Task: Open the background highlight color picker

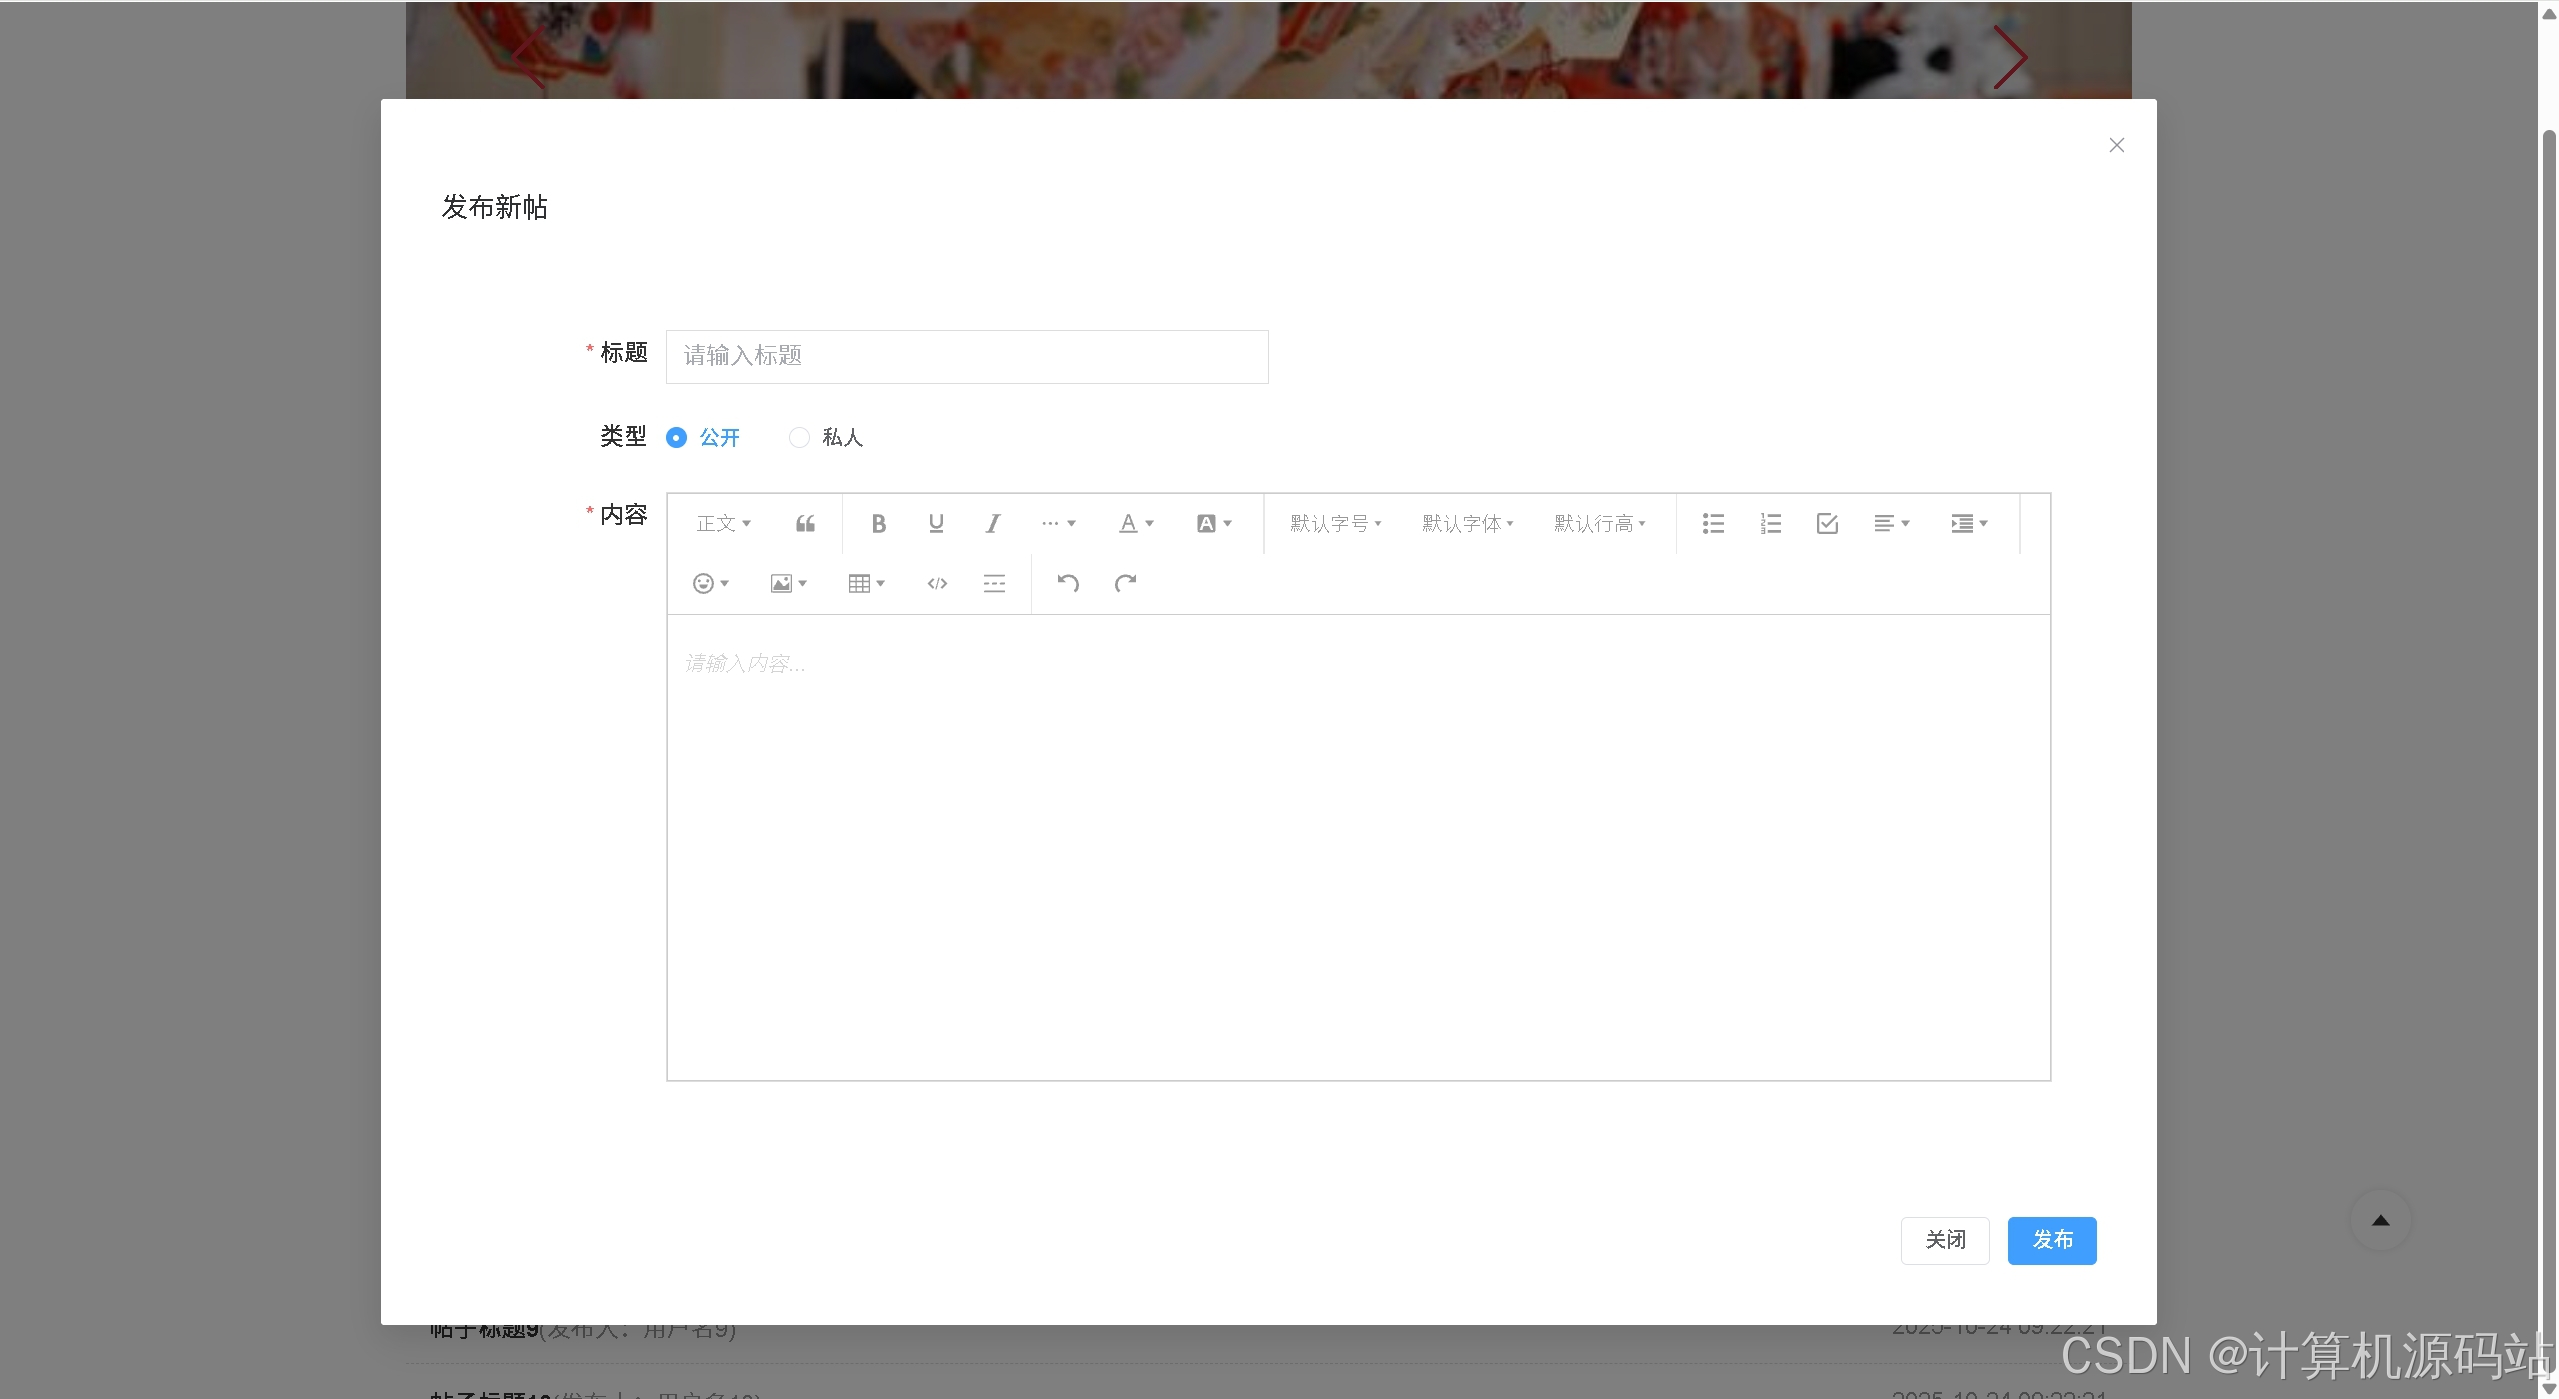Action: pyautogui.click(x=1214, y=523)
